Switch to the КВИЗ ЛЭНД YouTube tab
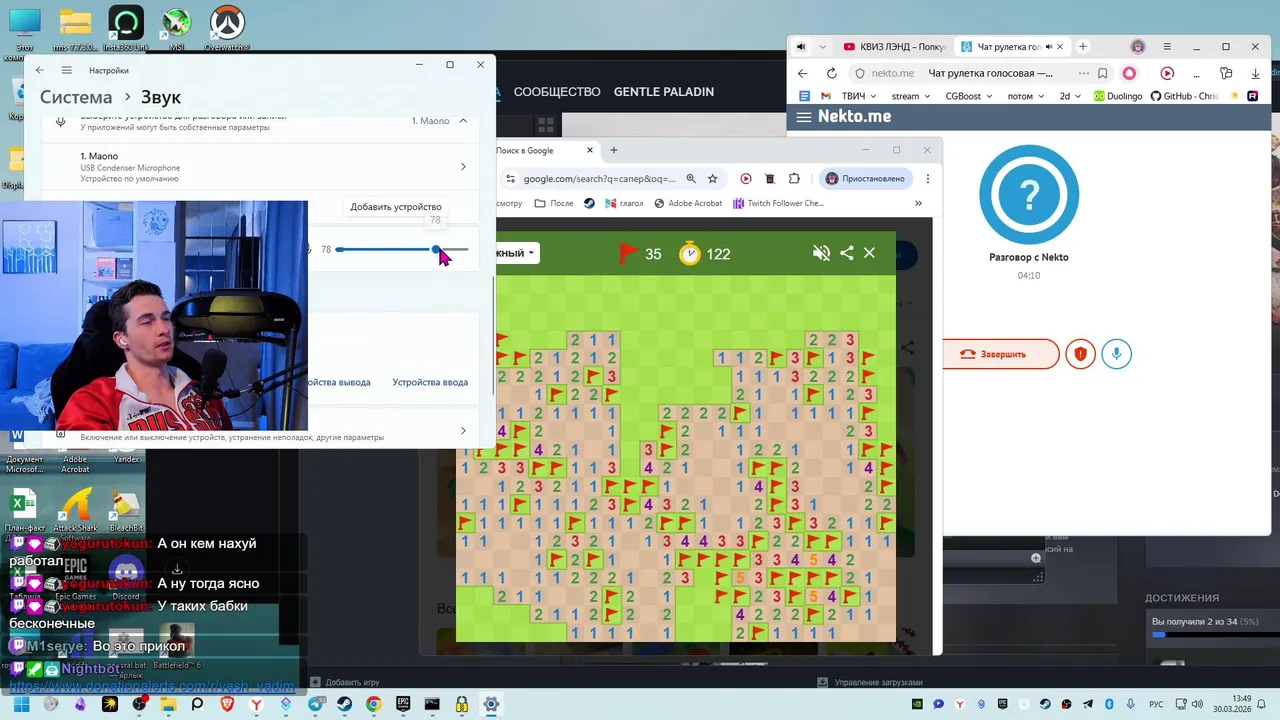 click(x=894, y=47)
